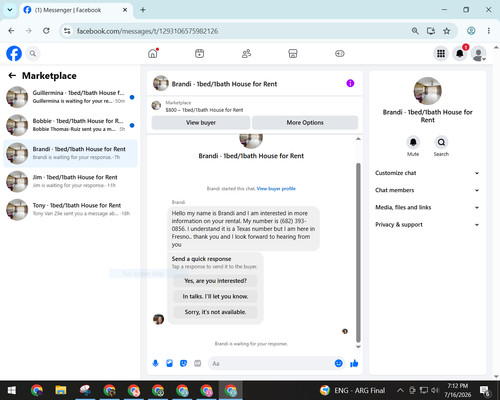Reload the page with refresh icon
Viewport: 500px width, 400px height.
coord(46,31)
